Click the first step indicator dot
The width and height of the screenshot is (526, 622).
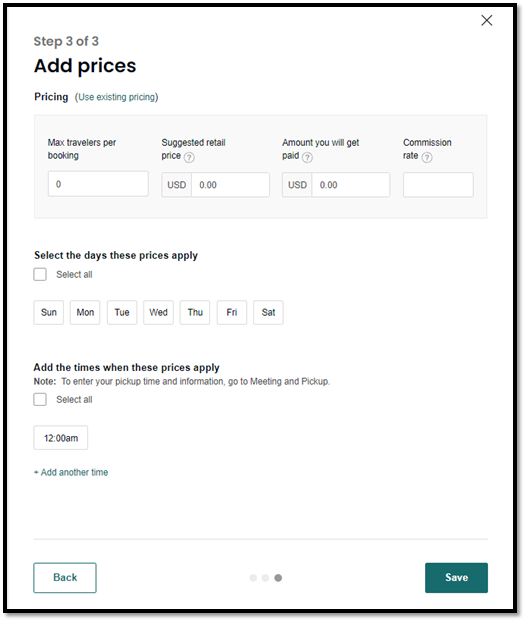coord(253,578)
